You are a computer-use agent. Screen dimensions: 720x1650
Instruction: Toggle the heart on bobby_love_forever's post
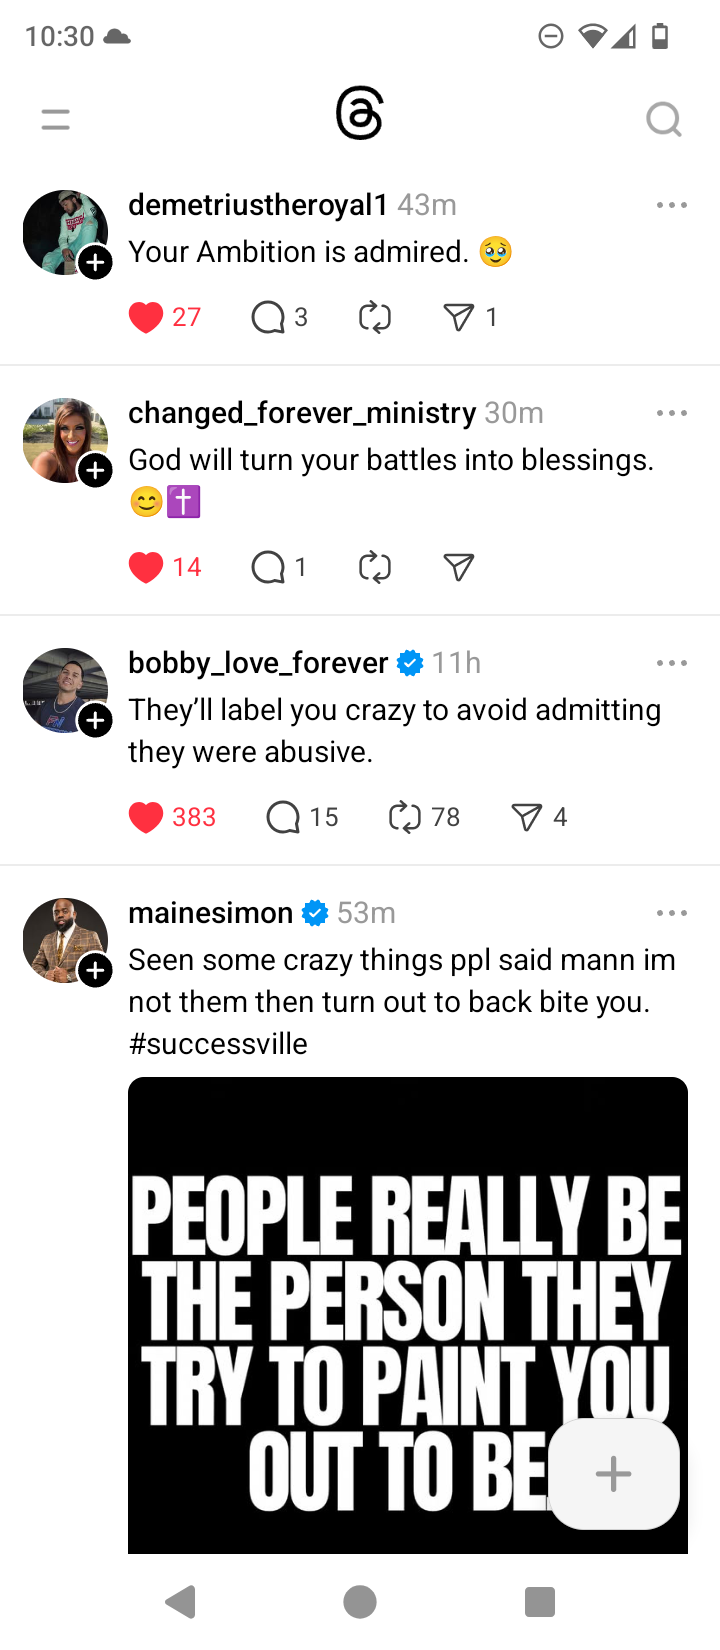coord(146,818)
